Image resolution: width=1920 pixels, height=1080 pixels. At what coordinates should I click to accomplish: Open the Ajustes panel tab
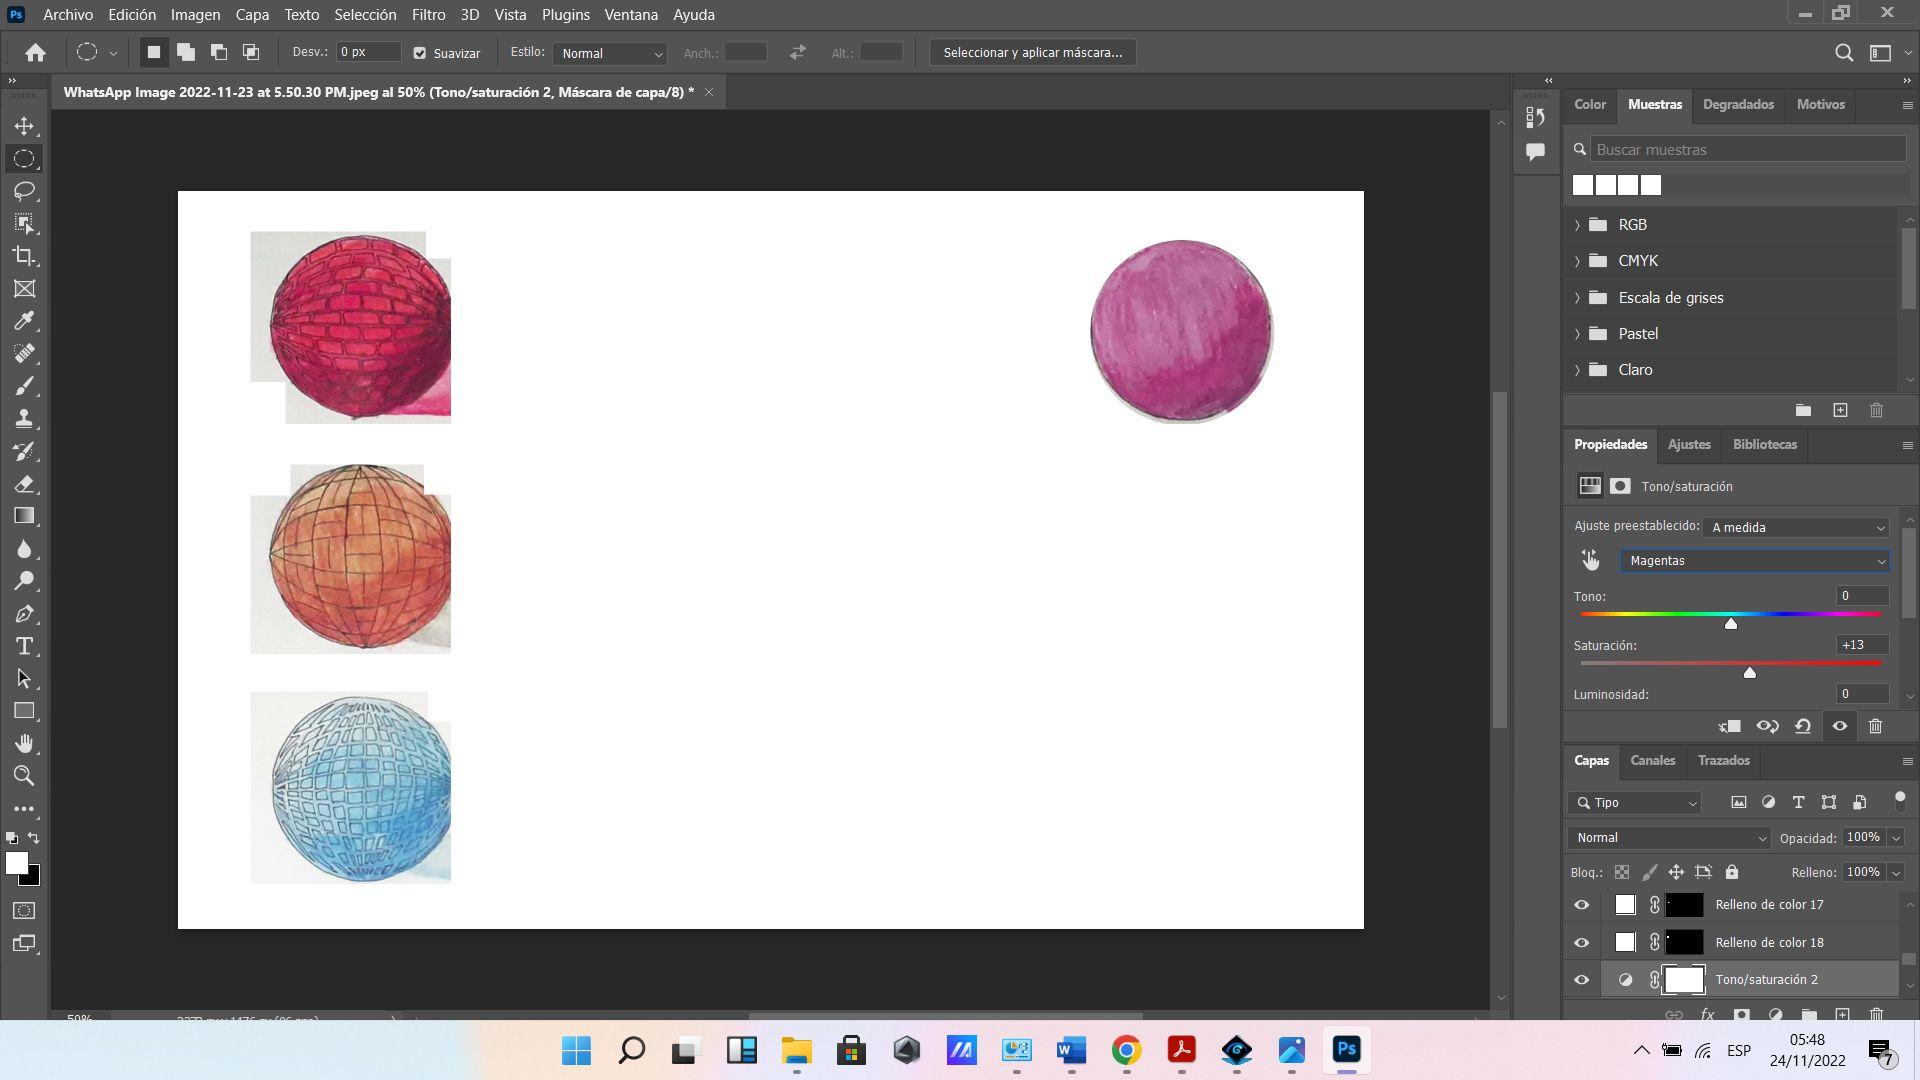click(1689, 445)
